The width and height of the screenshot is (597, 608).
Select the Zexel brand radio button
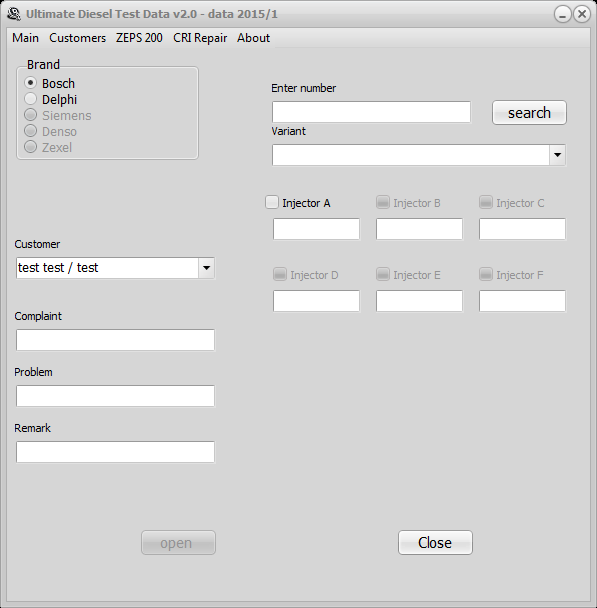coord(31,147)
